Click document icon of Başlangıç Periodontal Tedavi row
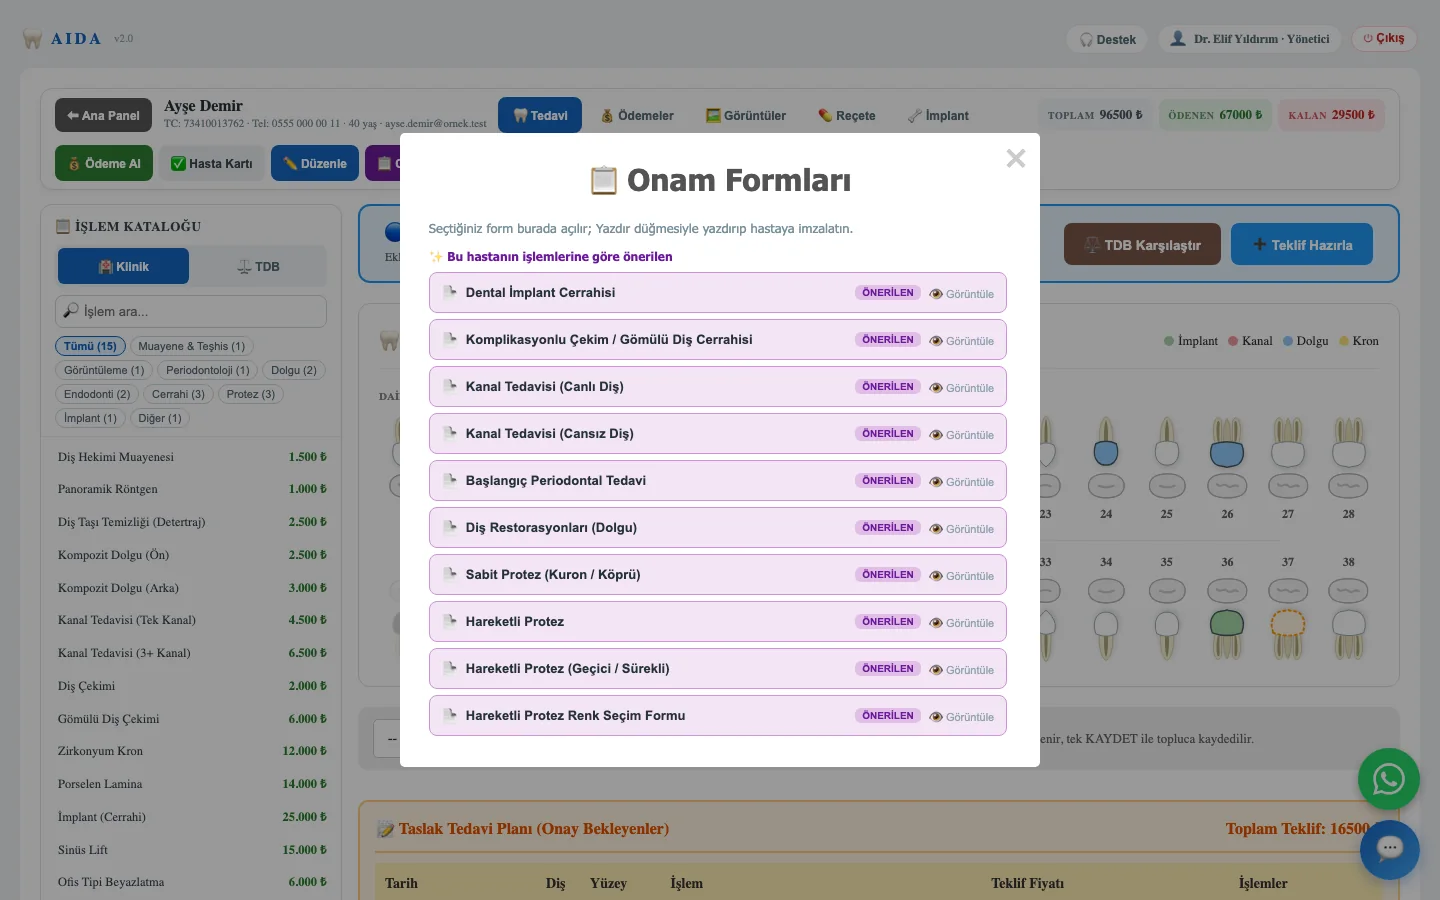The height and width of the screenshot is (900, 1440). 450,480
